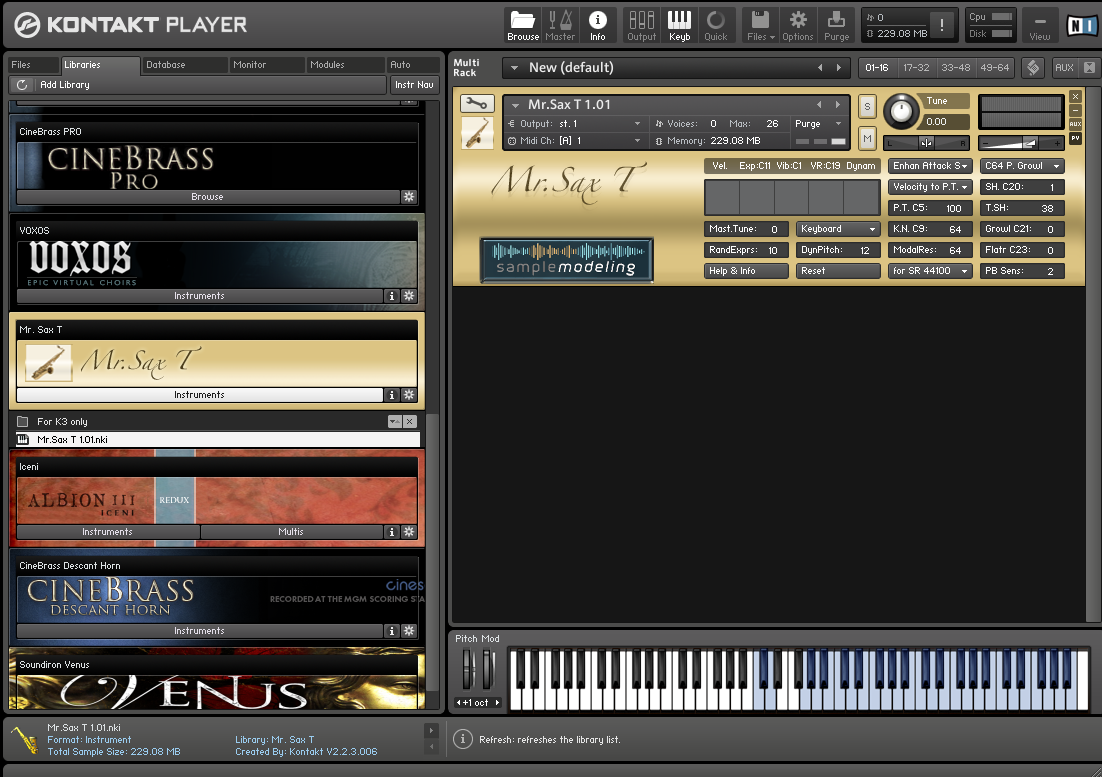Switch rack to page 33-48
This screenshot has width=1102, height=777.
coord(955,67)
